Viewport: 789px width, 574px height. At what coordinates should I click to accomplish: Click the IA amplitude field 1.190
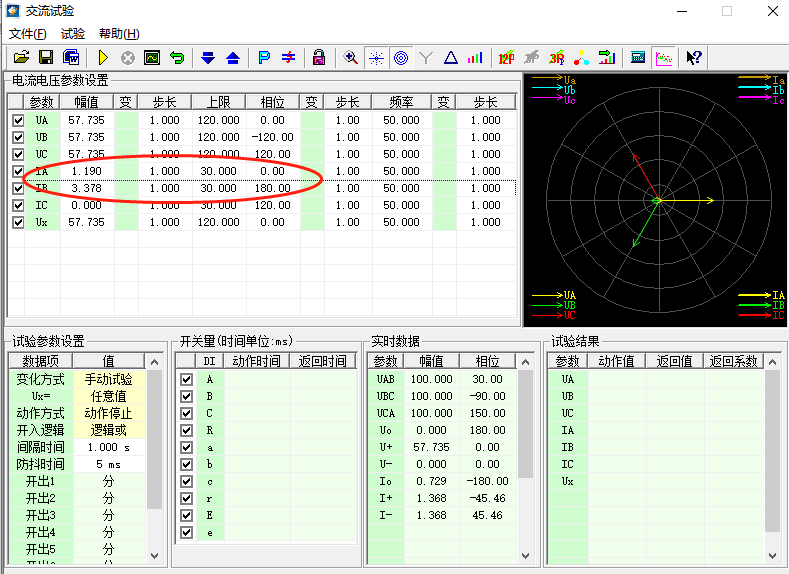[86, 171]
